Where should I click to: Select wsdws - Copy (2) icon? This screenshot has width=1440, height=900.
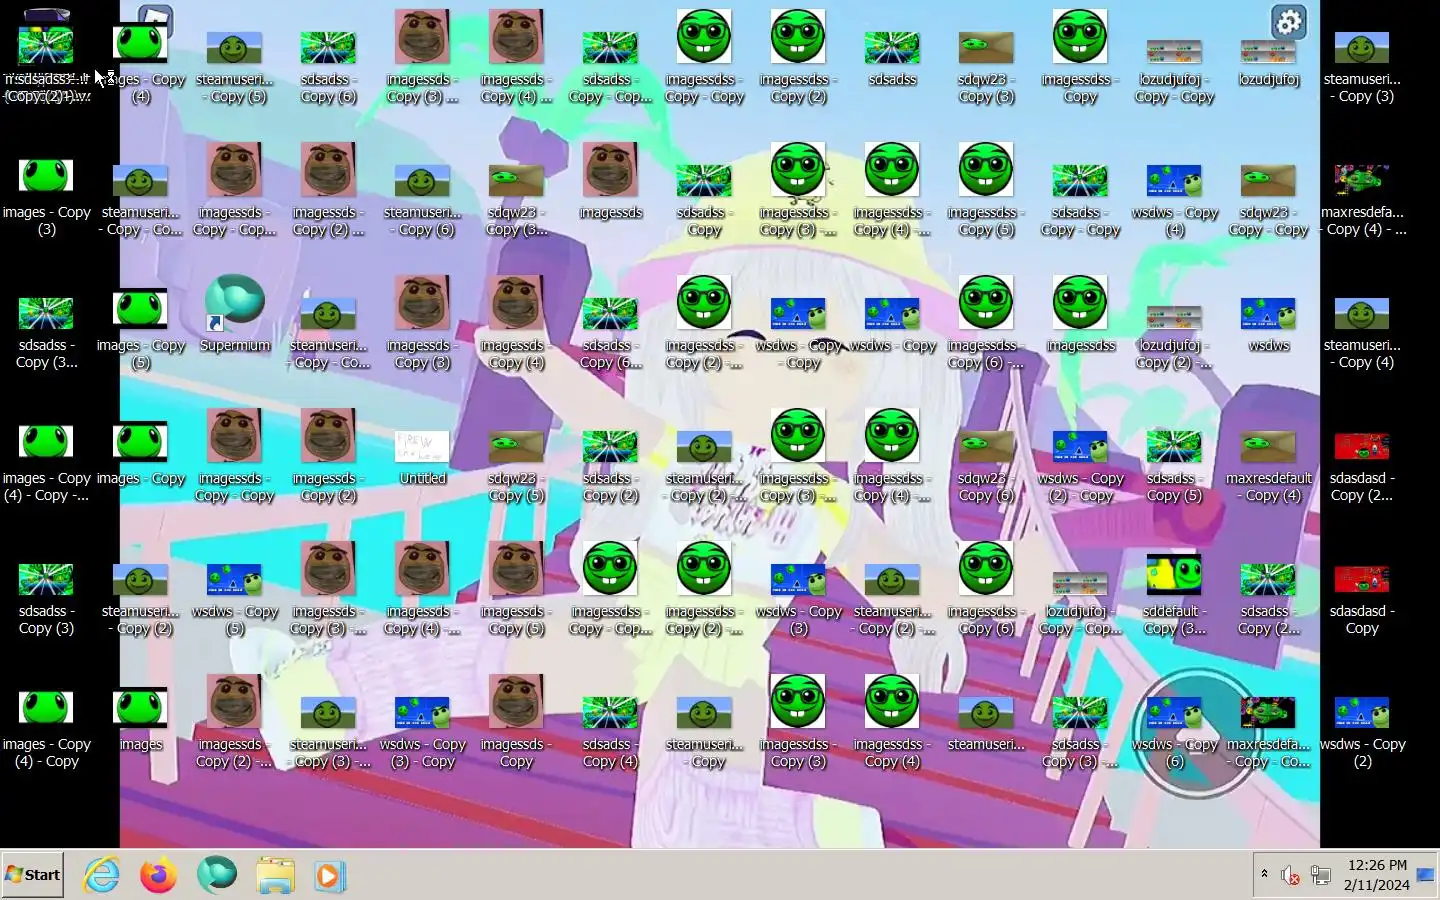1363,732
